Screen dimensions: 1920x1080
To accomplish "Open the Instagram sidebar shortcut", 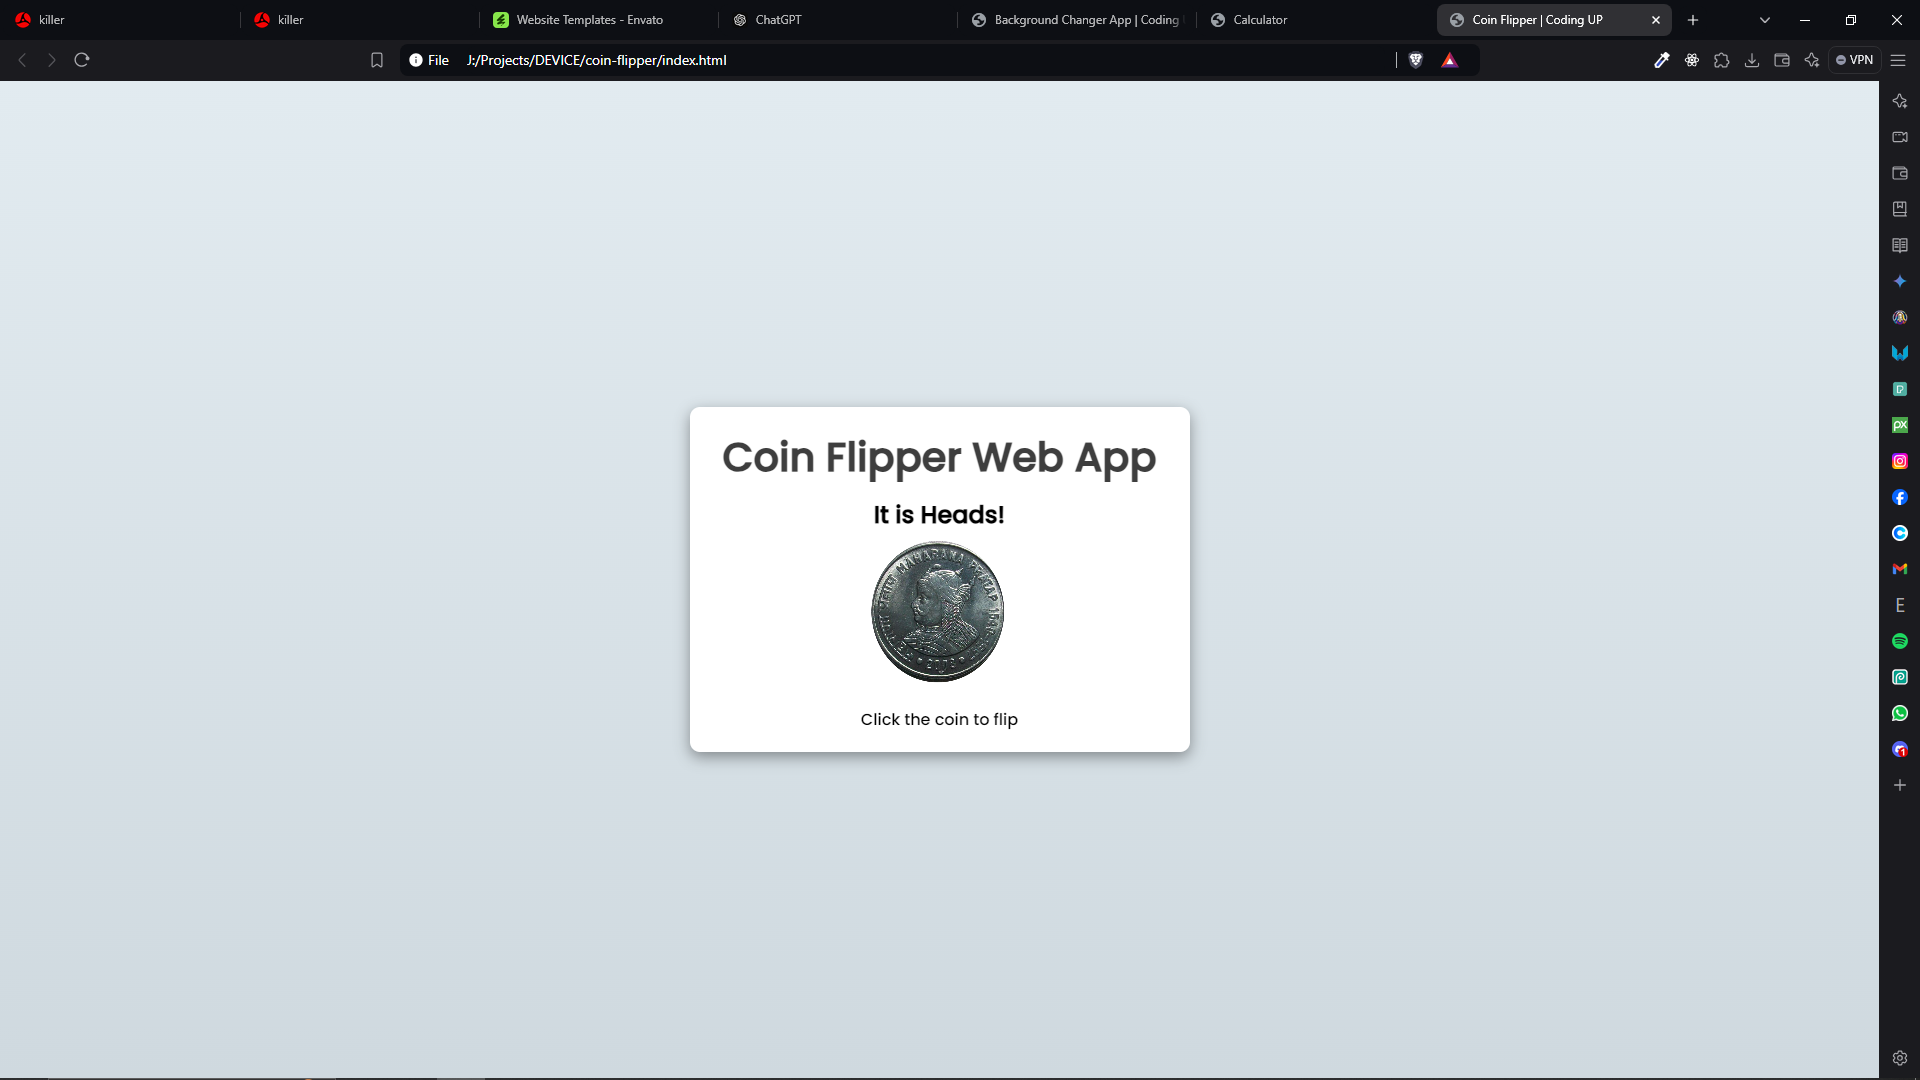I will [x=1900, y=461].
